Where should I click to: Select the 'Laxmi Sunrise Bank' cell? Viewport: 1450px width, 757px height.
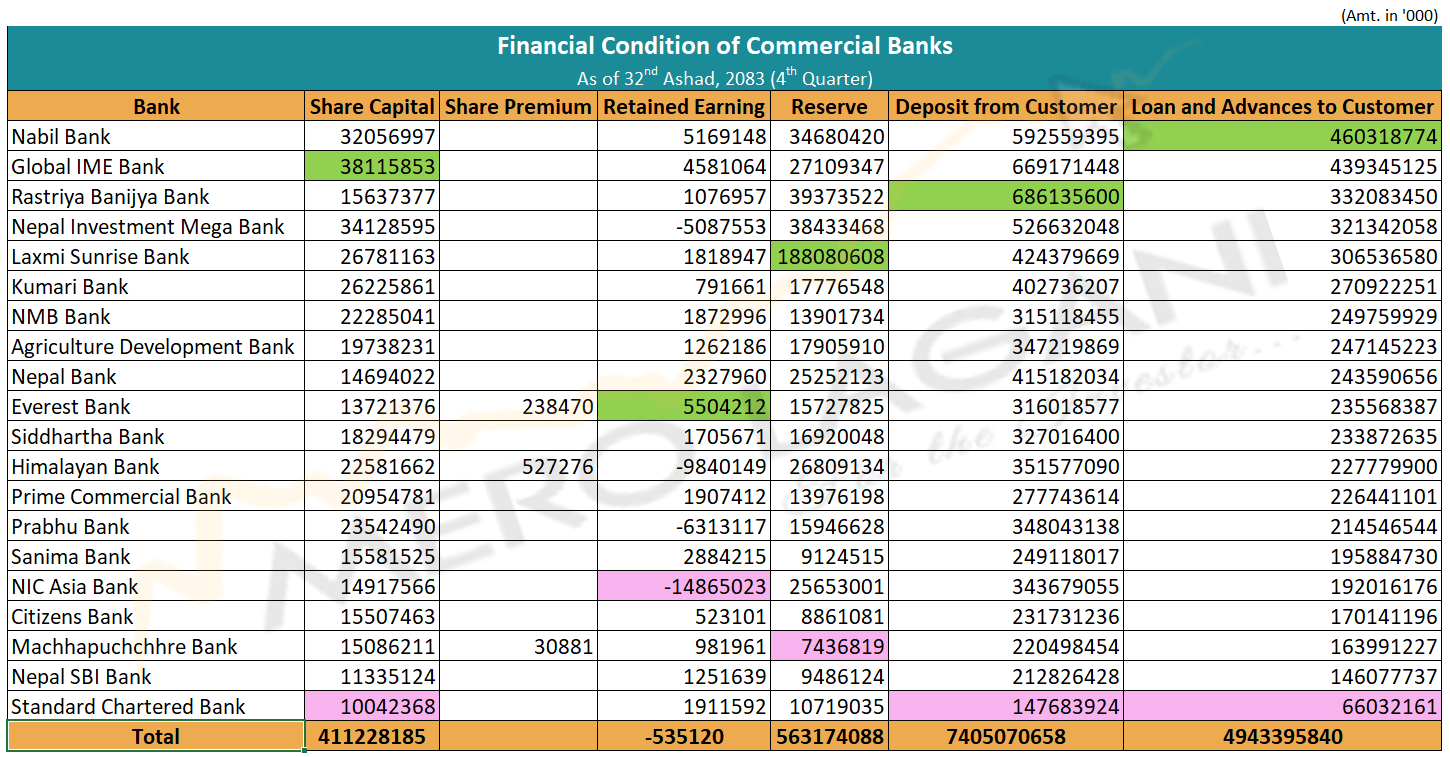156,257
